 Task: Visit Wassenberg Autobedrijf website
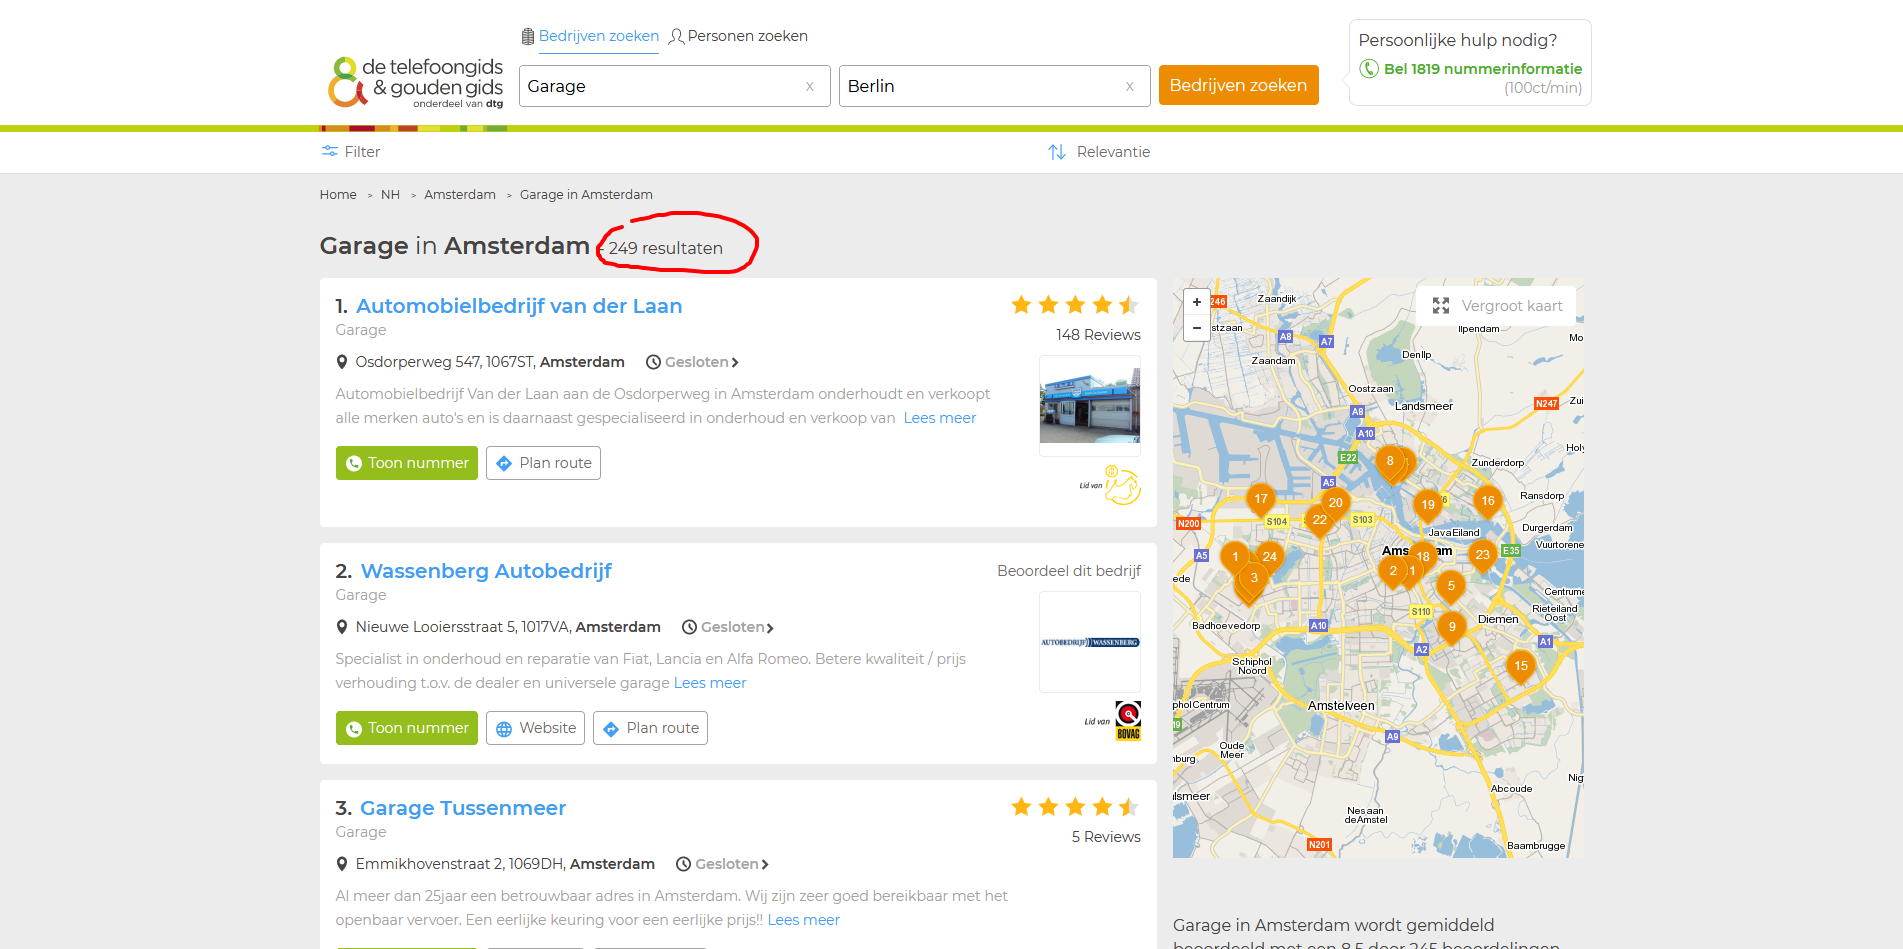coord(535,728)
